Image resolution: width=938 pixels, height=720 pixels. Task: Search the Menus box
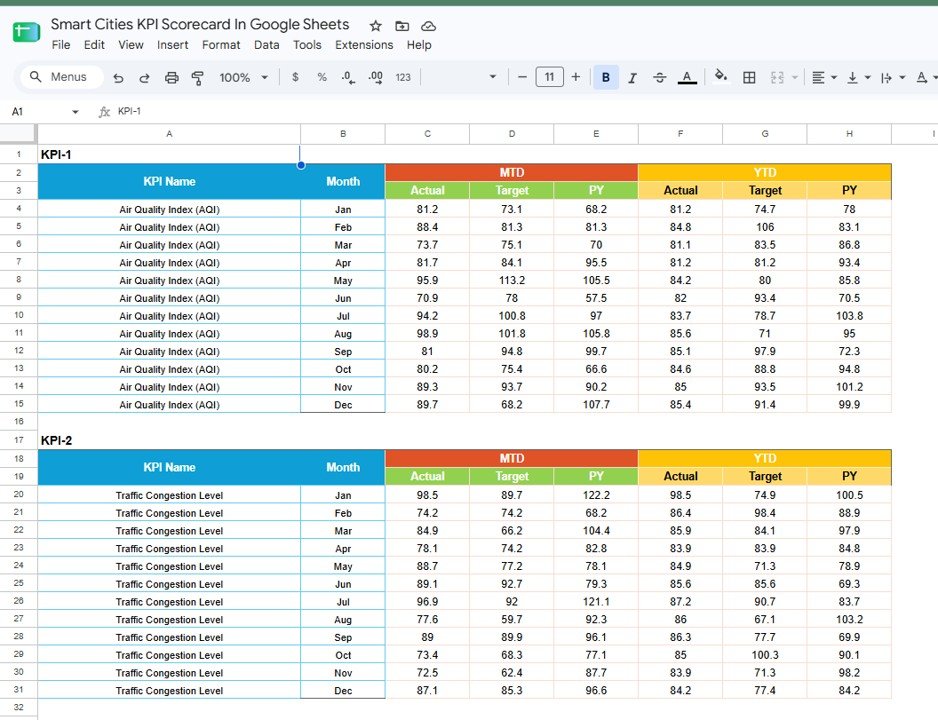[x=62, y=77]
